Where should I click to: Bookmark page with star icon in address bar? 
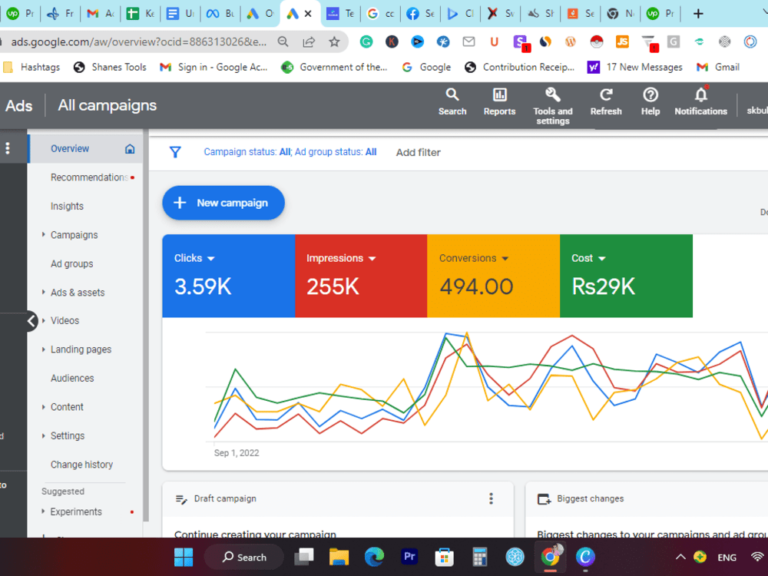334,42
